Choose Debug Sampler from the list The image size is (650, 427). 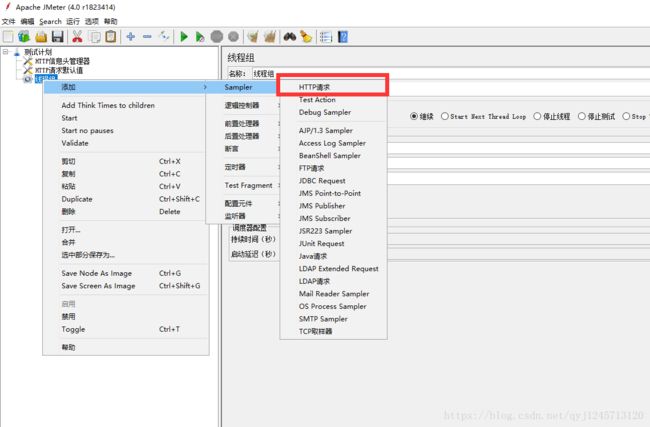click(334, 112)
